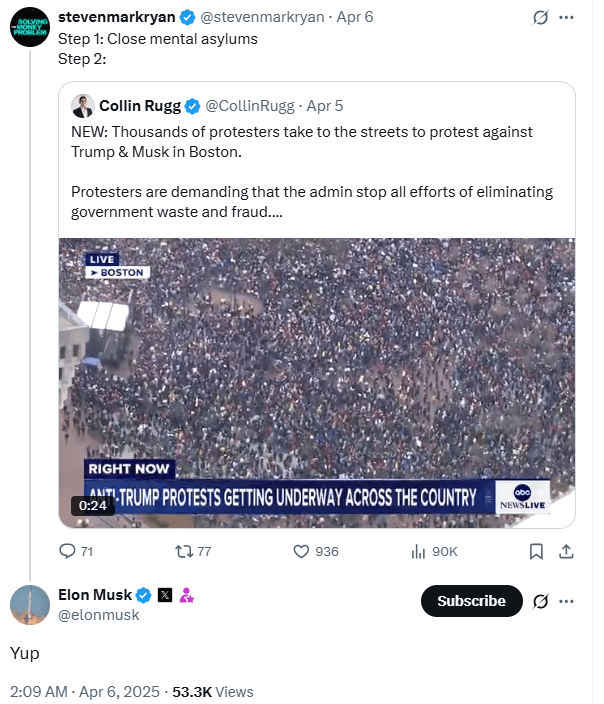
Task: Click the Grok icon beside Subscribe button
Action: (541, 601)
